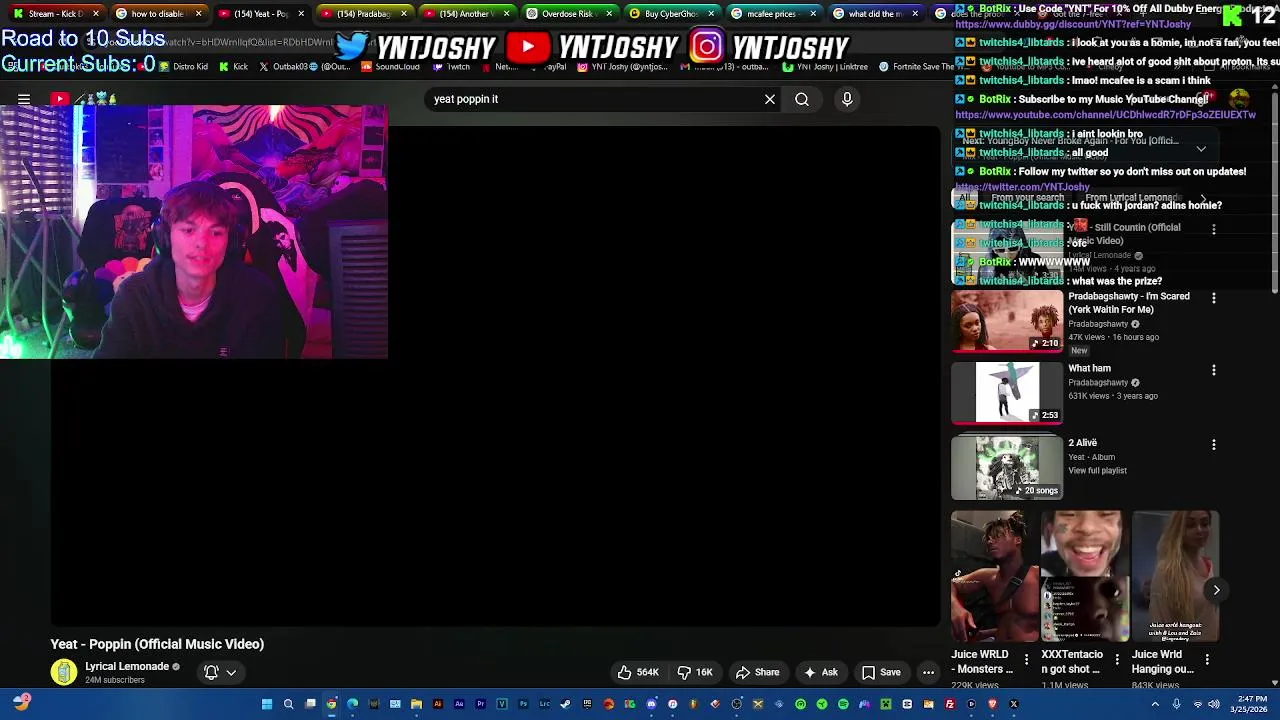
Task: Open options for Juice Wrld Hanging short
Action: (x=1207, y=658)
